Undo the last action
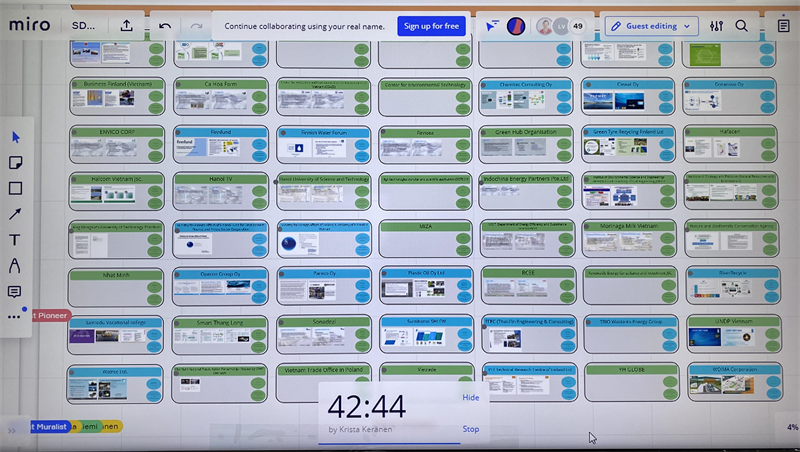This screenshot has height=452, width=800. (x=165, y=26)
